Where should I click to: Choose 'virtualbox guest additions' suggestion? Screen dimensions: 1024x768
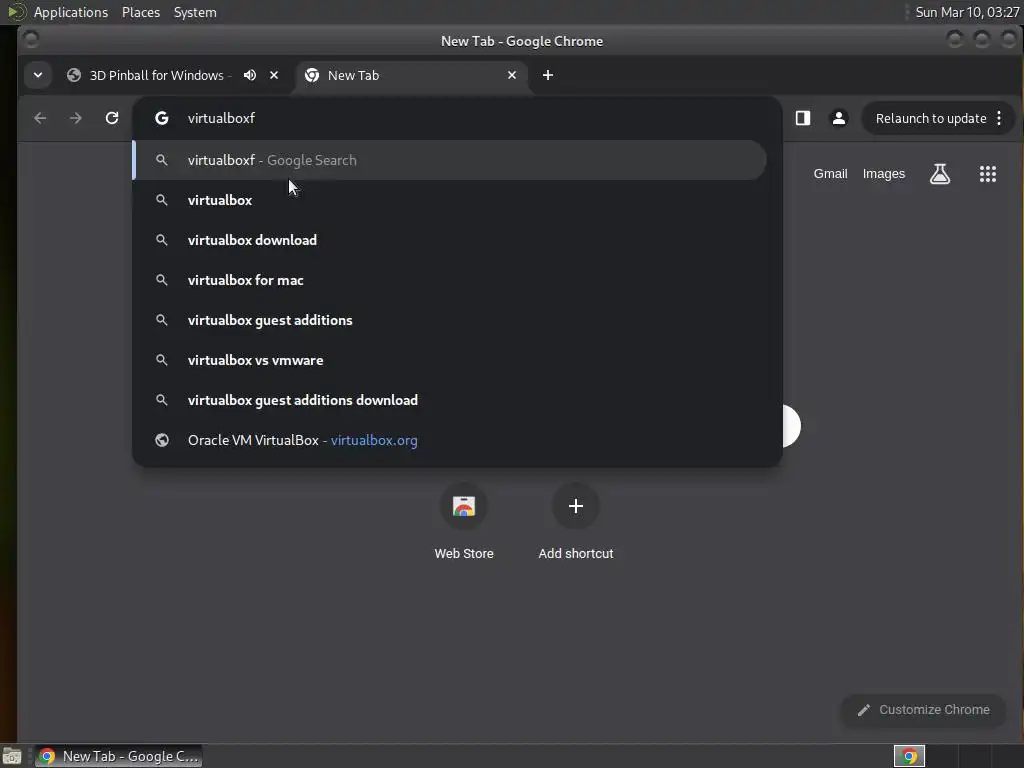[449, 320]
